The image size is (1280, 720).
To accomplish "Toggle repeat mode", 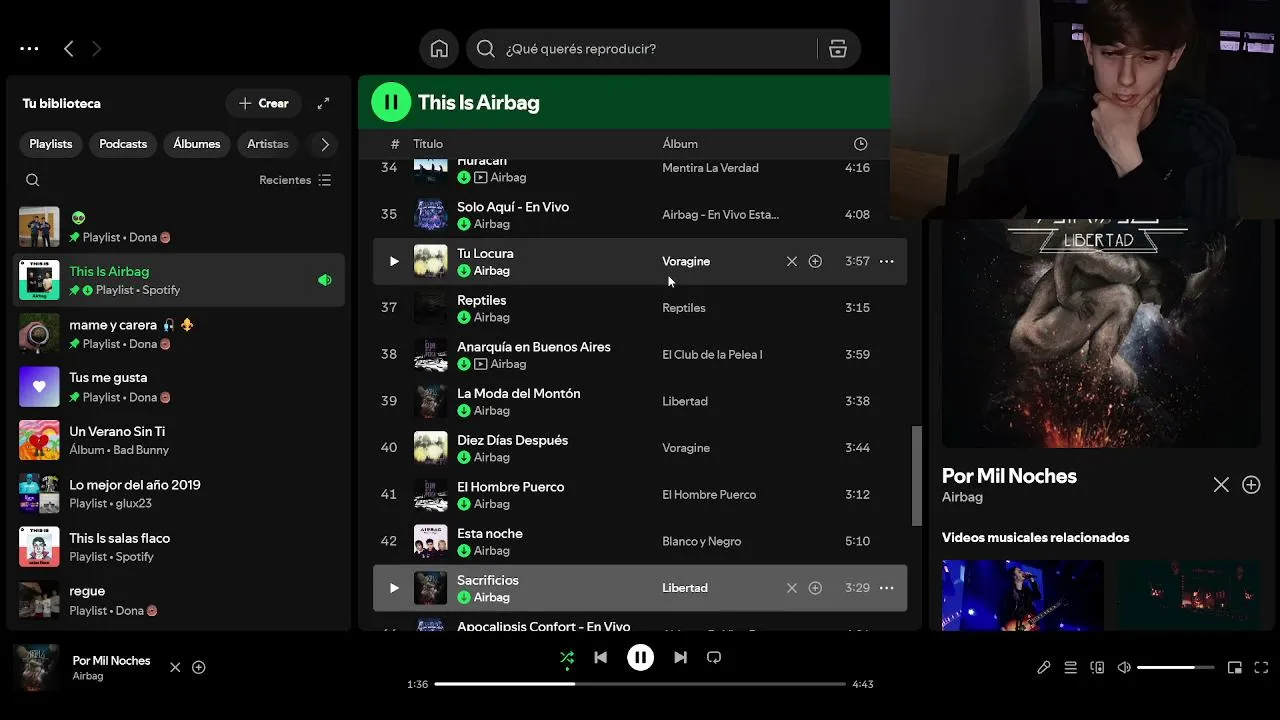I will [714, 657].
